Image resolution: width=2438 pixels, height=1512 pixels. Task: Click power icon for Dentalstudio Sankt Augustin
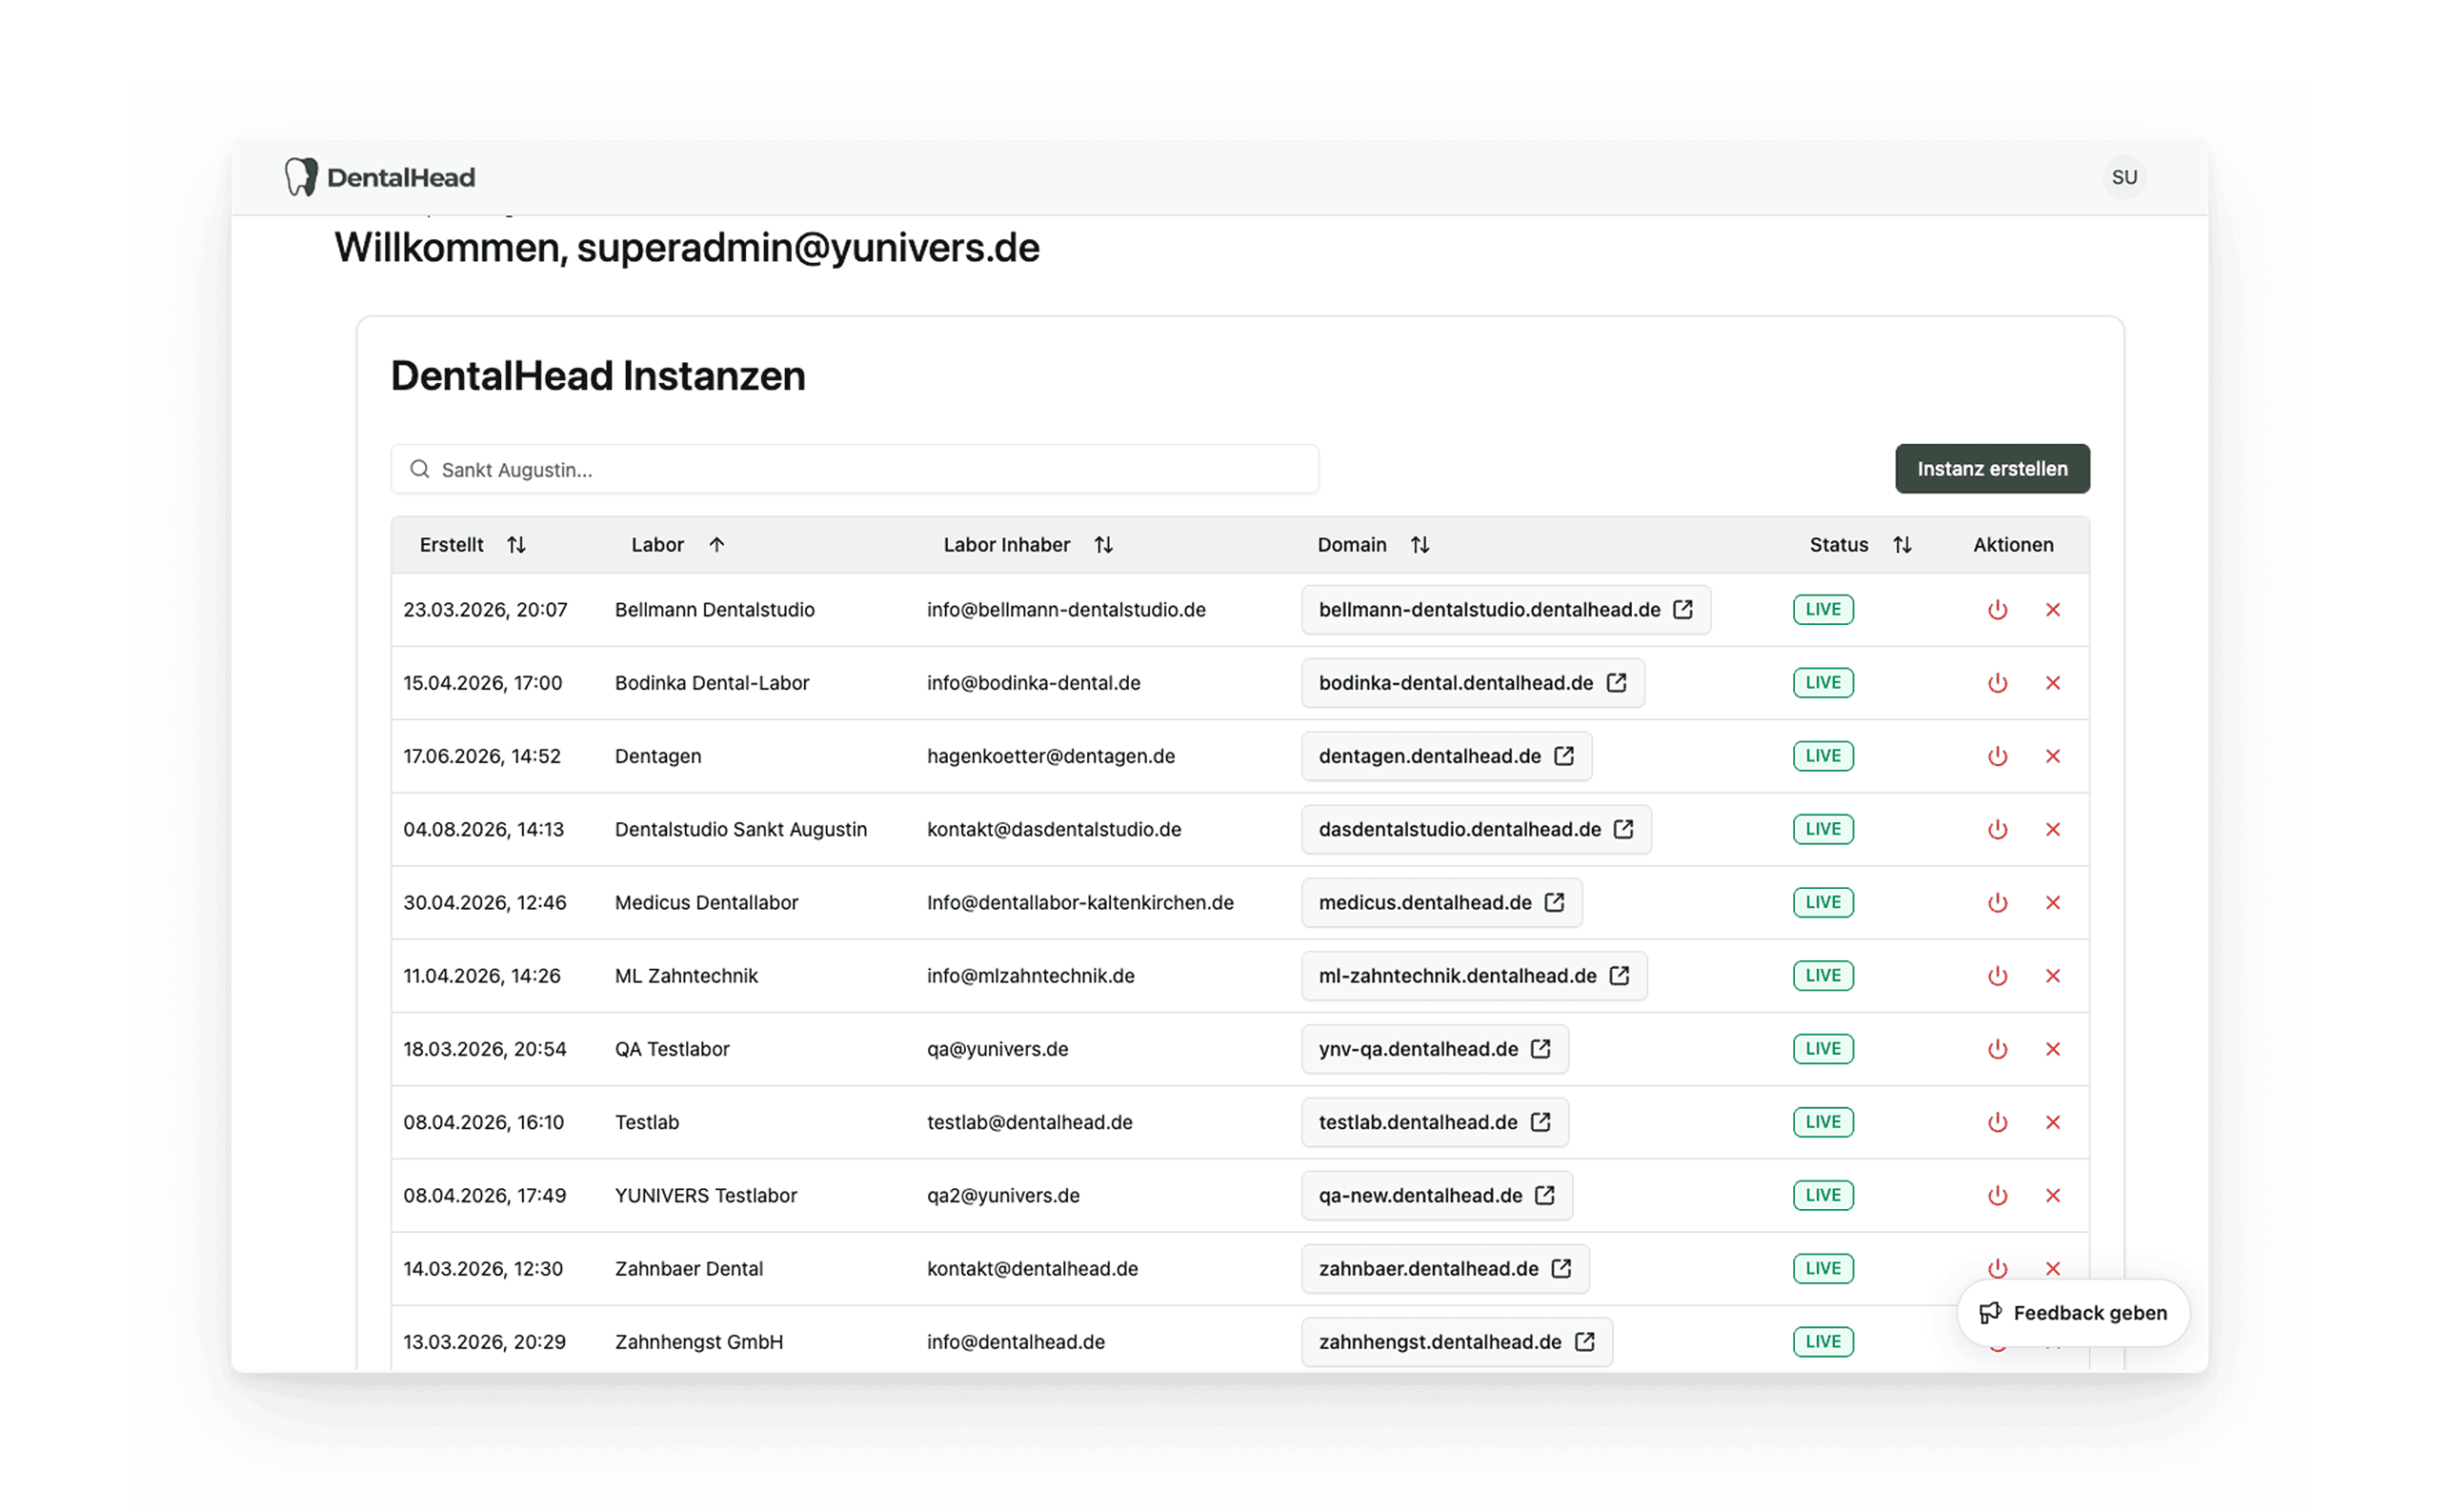click(x=1996, y=828)
